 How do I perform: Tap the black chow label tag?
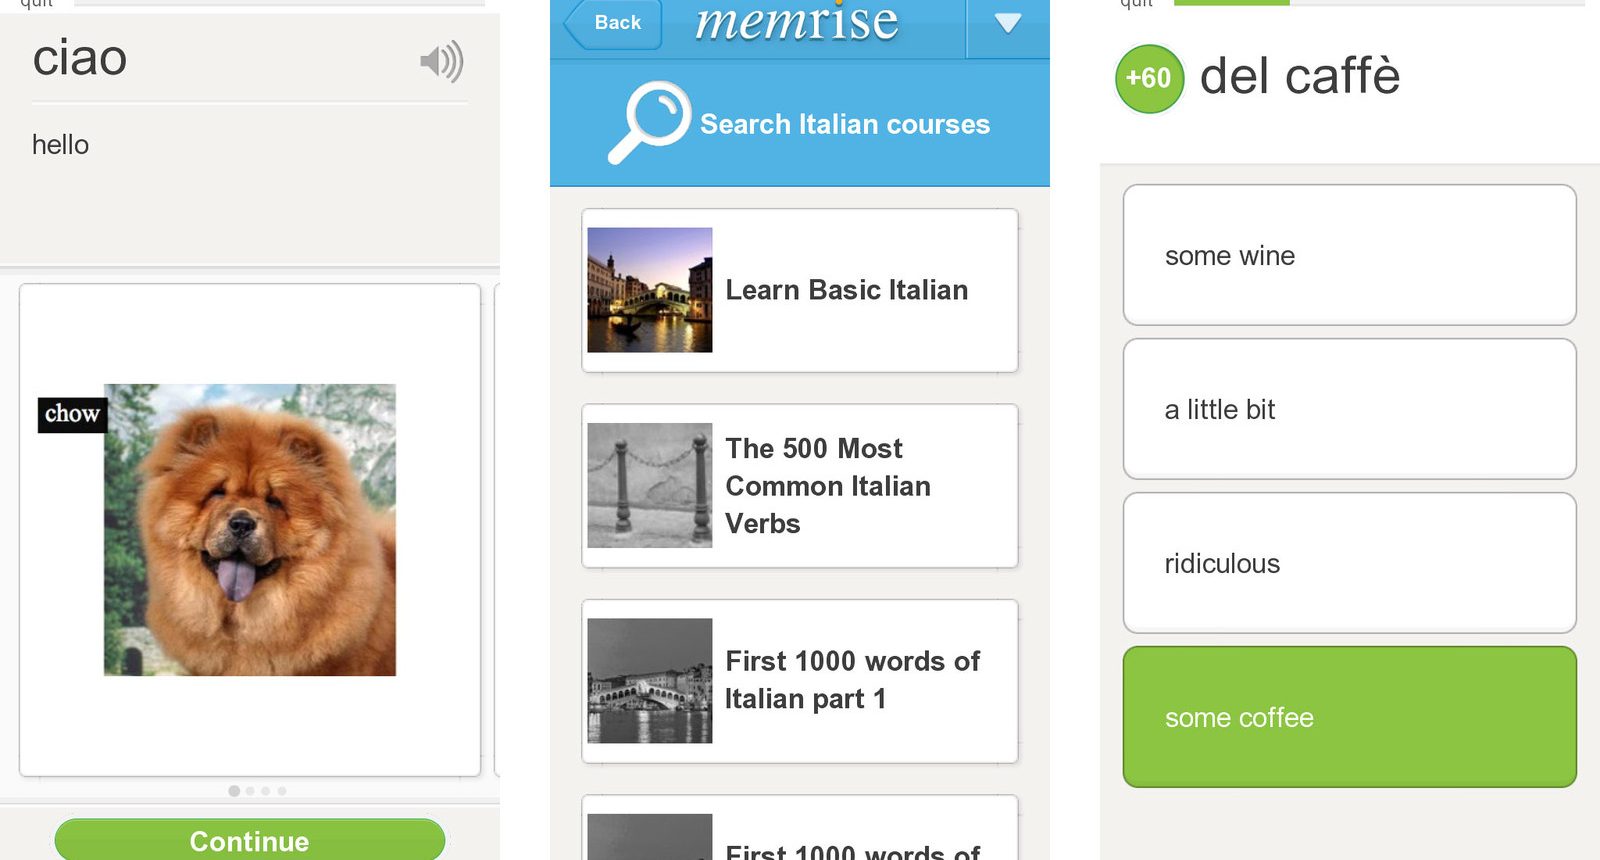pyautogui.click(x=72, y=414)
